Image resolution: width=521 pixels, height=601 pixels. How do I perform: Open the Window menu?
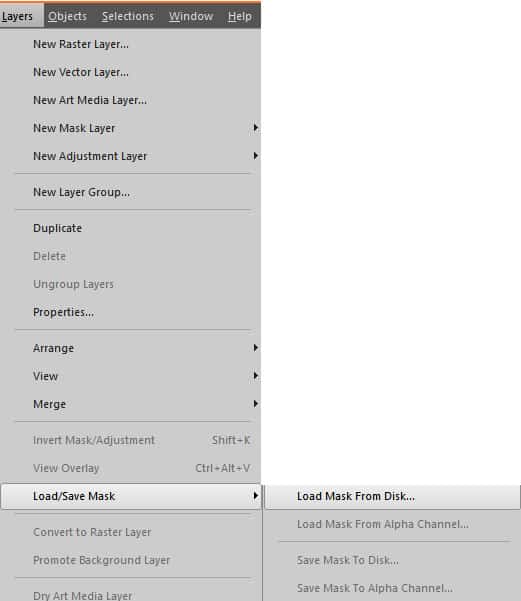(x=191, y=16)
